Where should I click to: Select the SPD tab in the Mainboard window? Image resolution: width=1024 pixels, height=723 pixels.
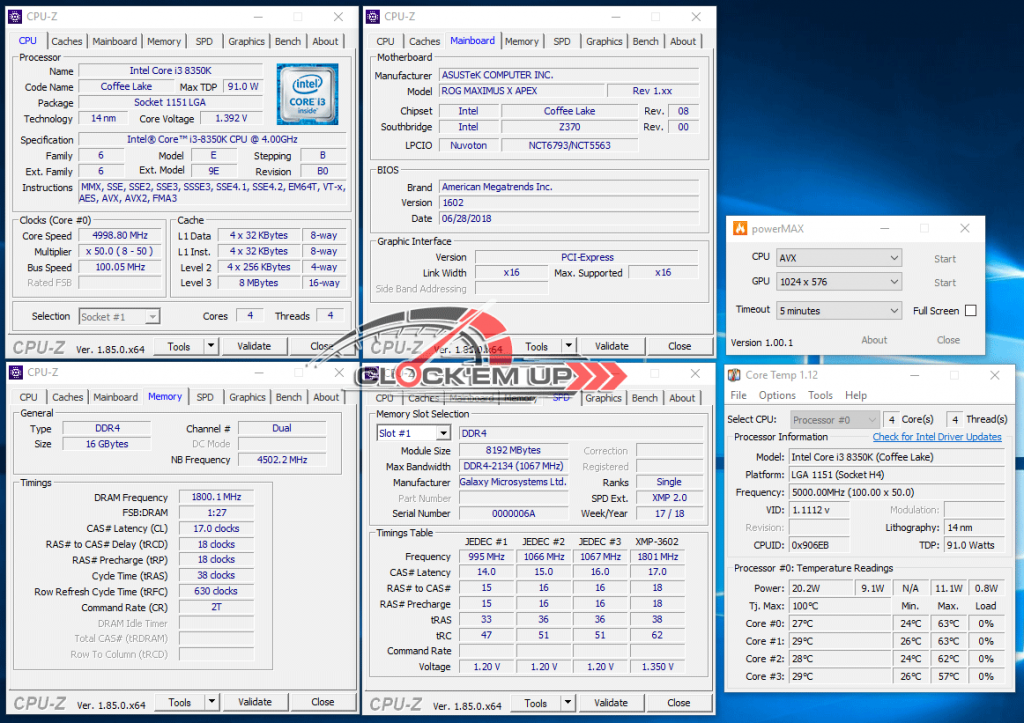pyautogui.click(x=562, y=41)
